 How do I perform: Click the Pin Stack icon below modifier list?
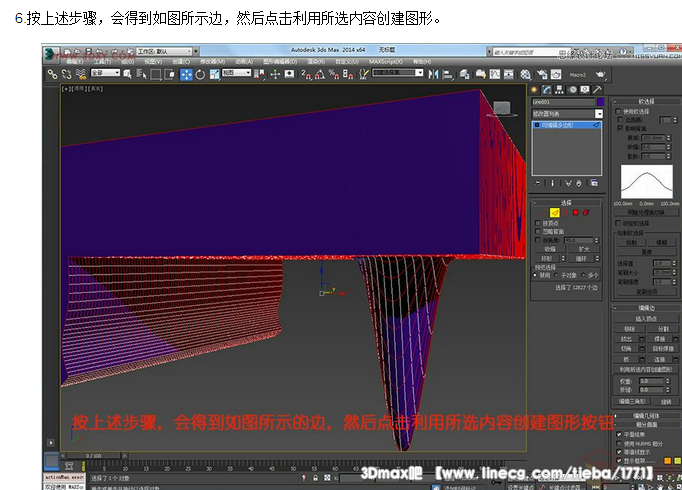tap(537, 183)
